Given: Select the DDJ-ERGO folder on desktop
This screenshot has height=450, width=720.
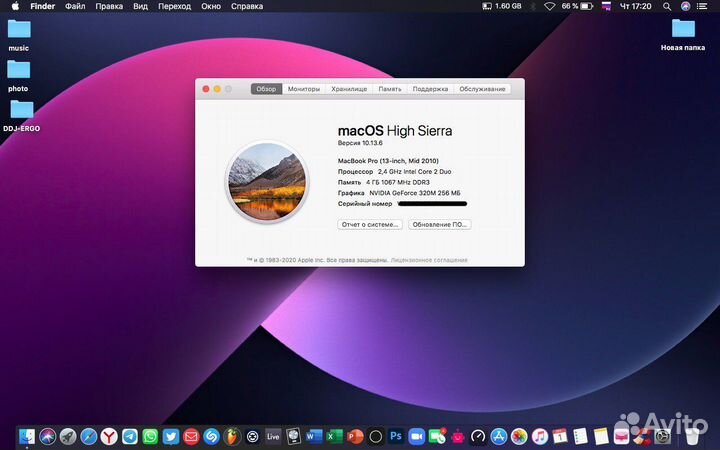Looking at the screenshot, I should tap(22, 116).
